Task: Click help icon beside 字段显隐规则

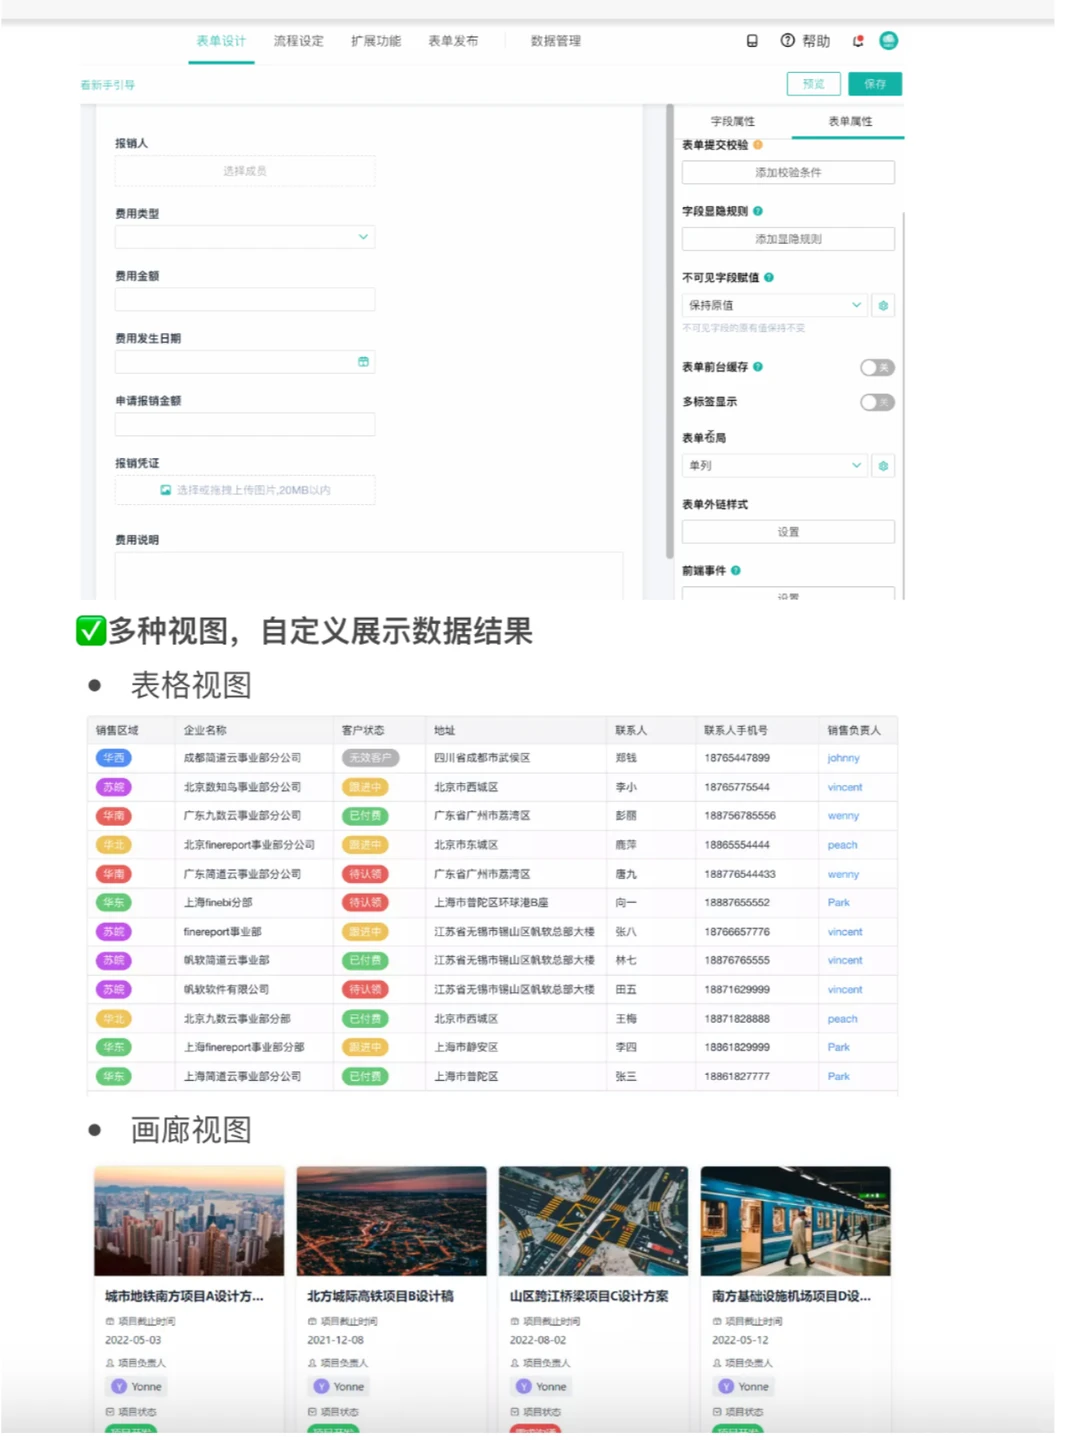Action: (x=757, y=211)
